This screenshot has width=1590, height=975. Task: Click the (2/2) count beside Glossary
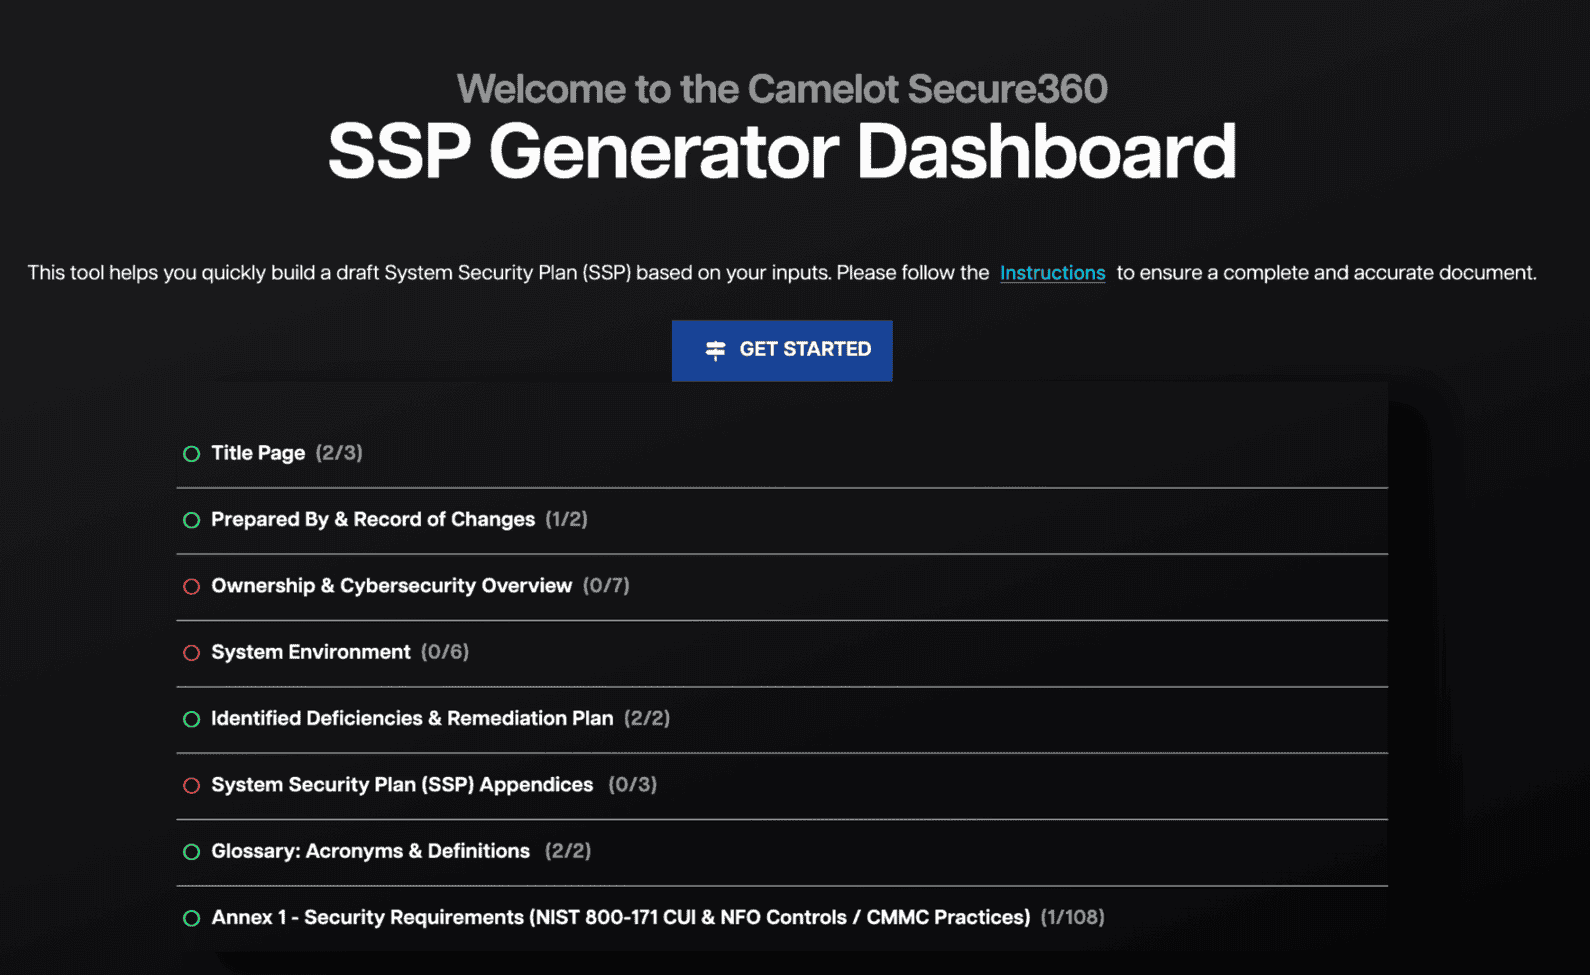[568, 851]
